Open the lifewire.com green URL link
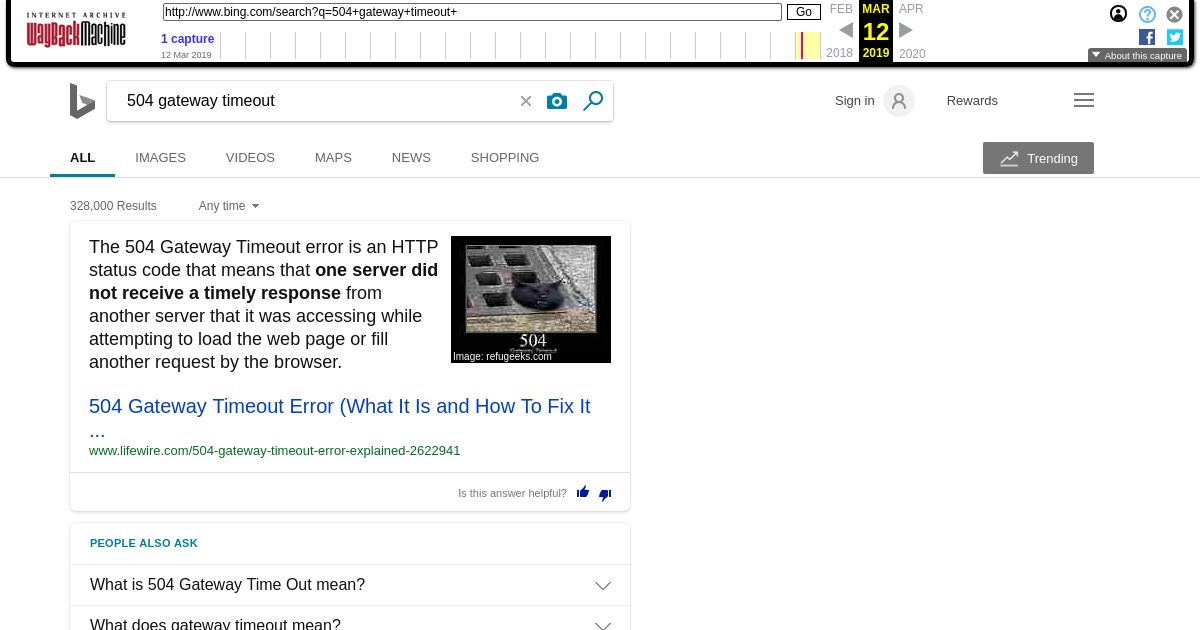1200x630 pixels. click(x=274, y=451)
